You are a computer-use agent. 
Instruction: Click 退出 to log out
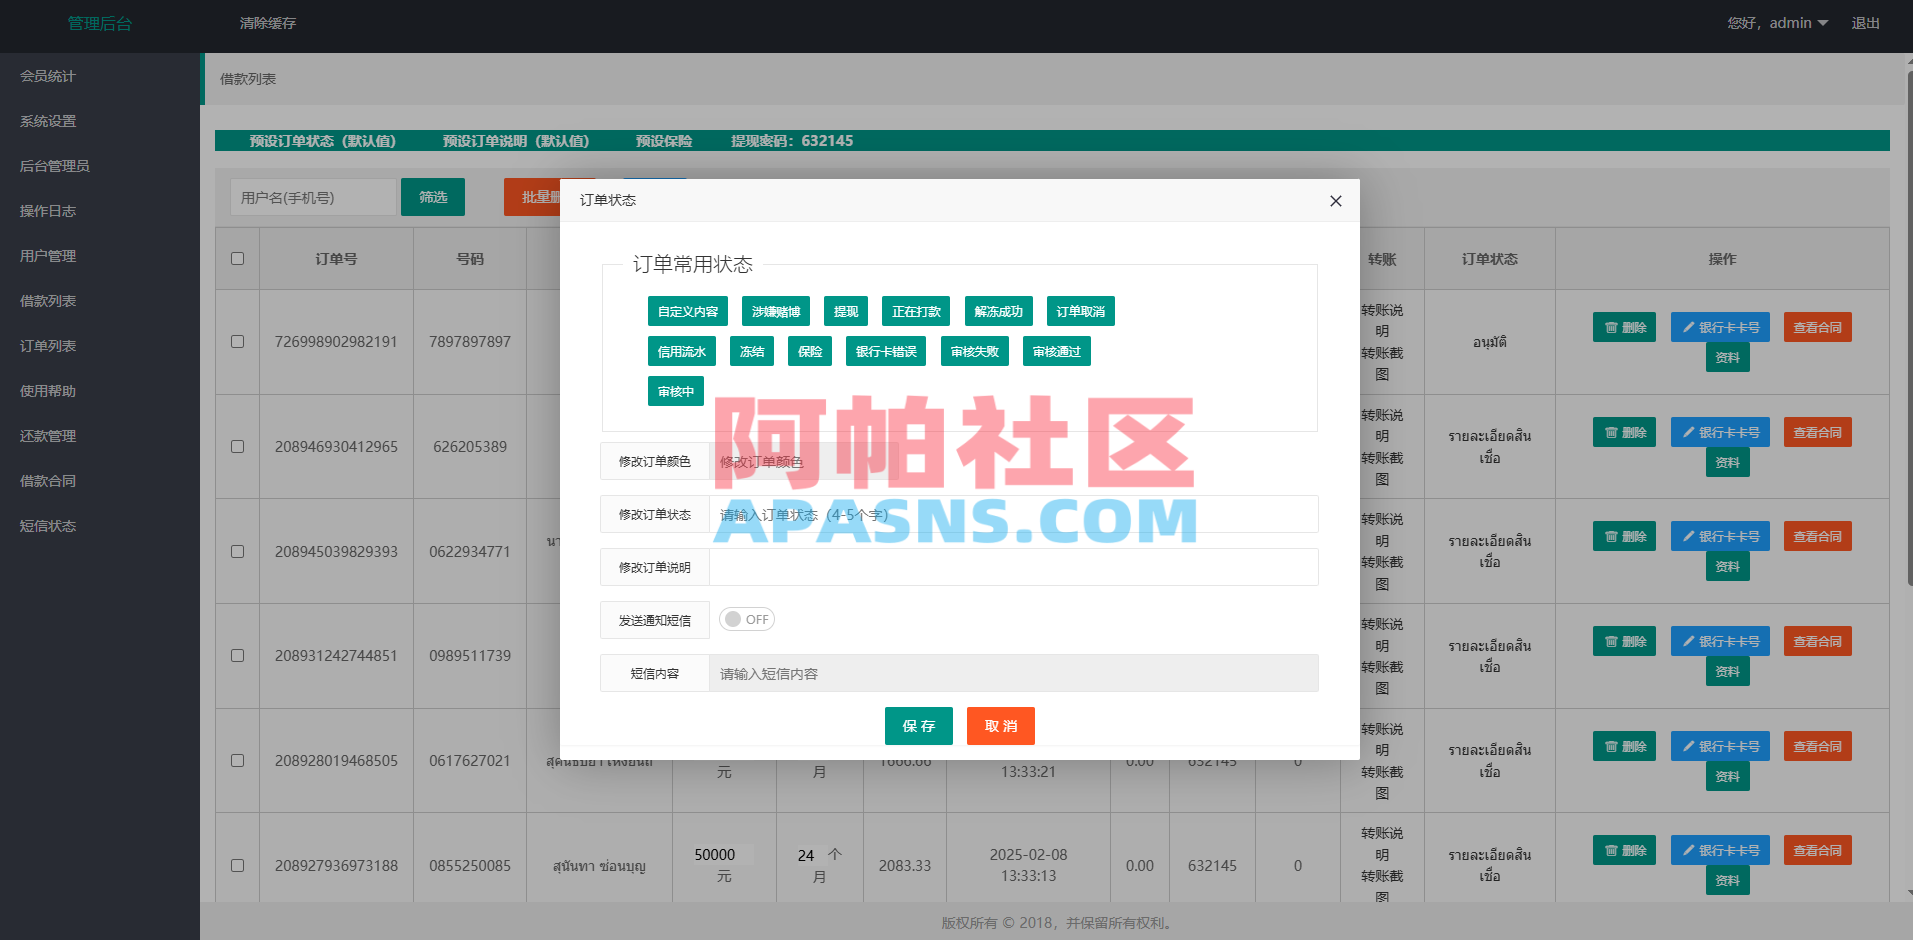(1865, 23)
